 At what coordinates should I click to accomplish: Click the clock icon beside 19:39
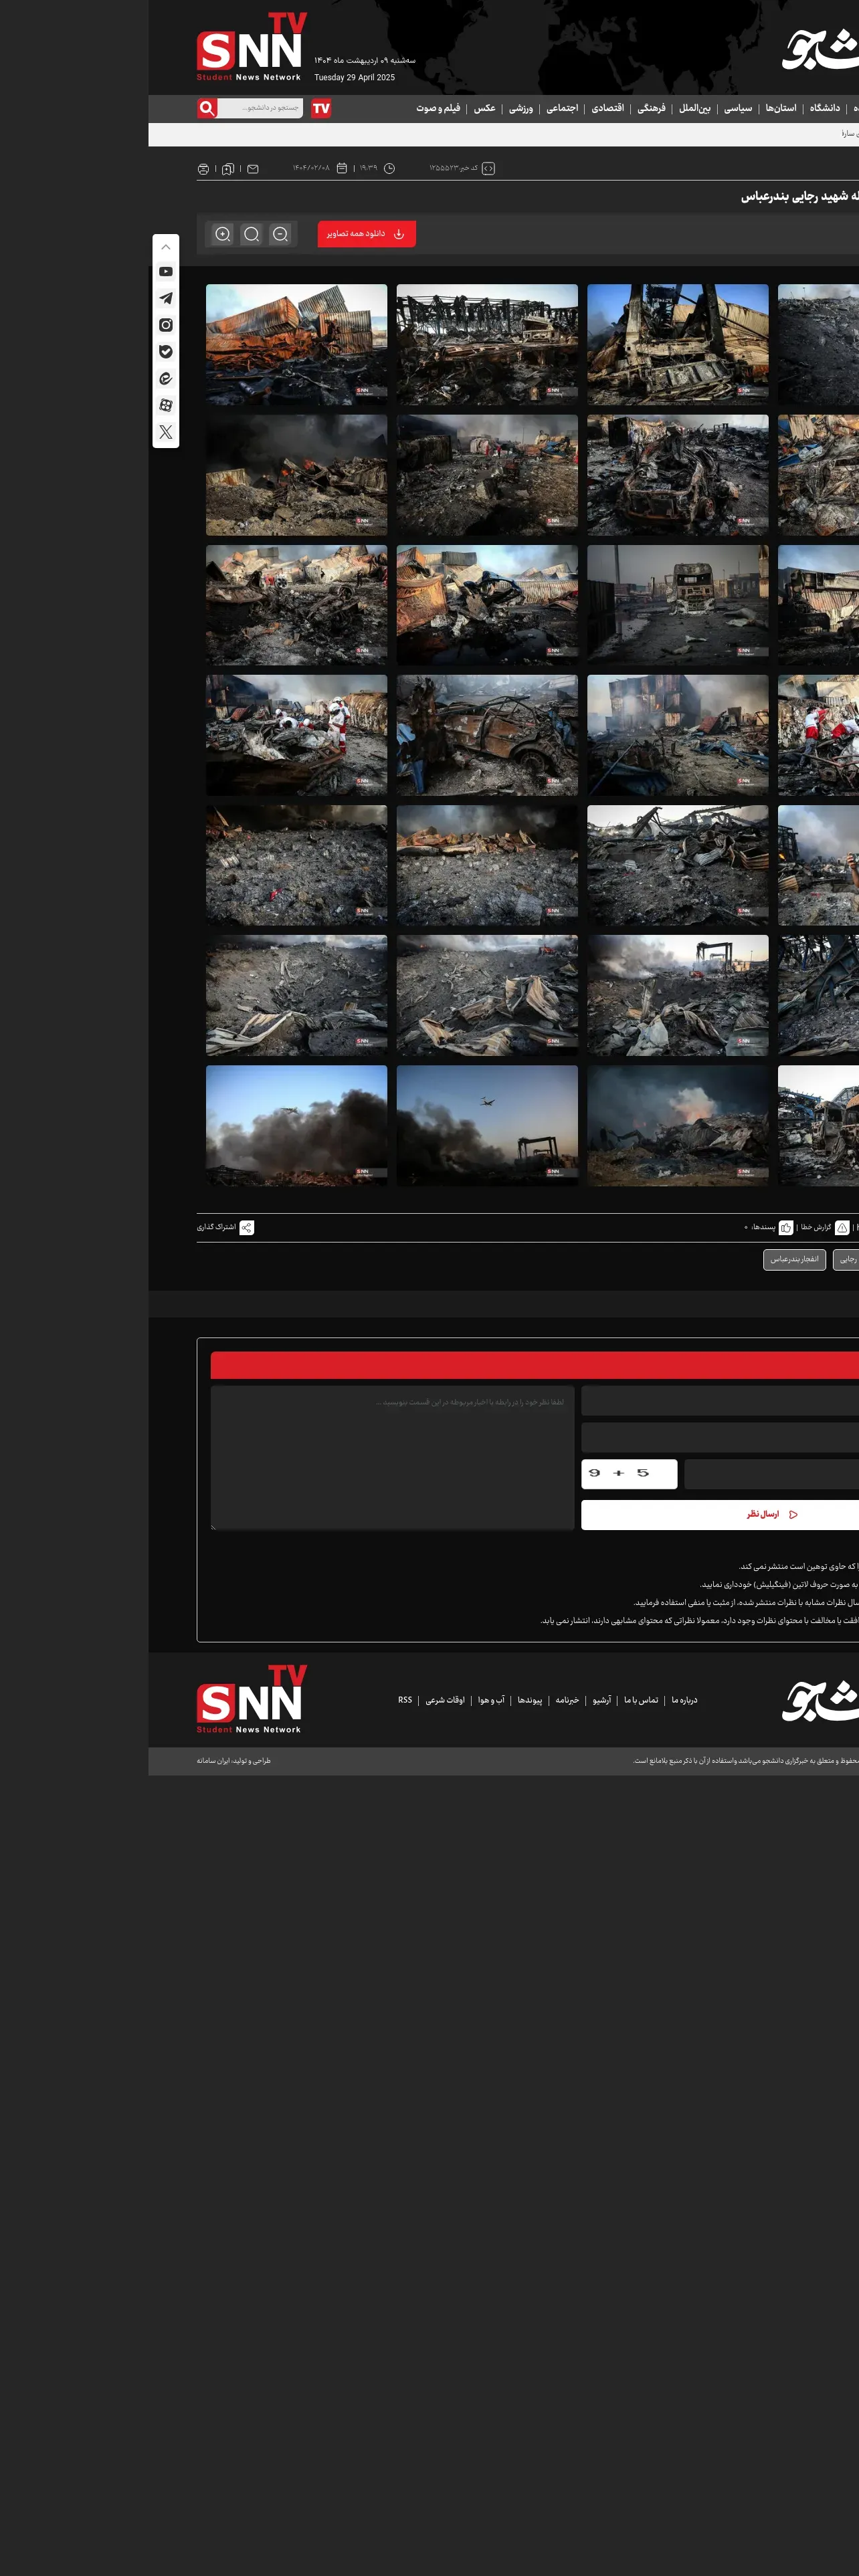pyautogui.click(x=390, y=168)
